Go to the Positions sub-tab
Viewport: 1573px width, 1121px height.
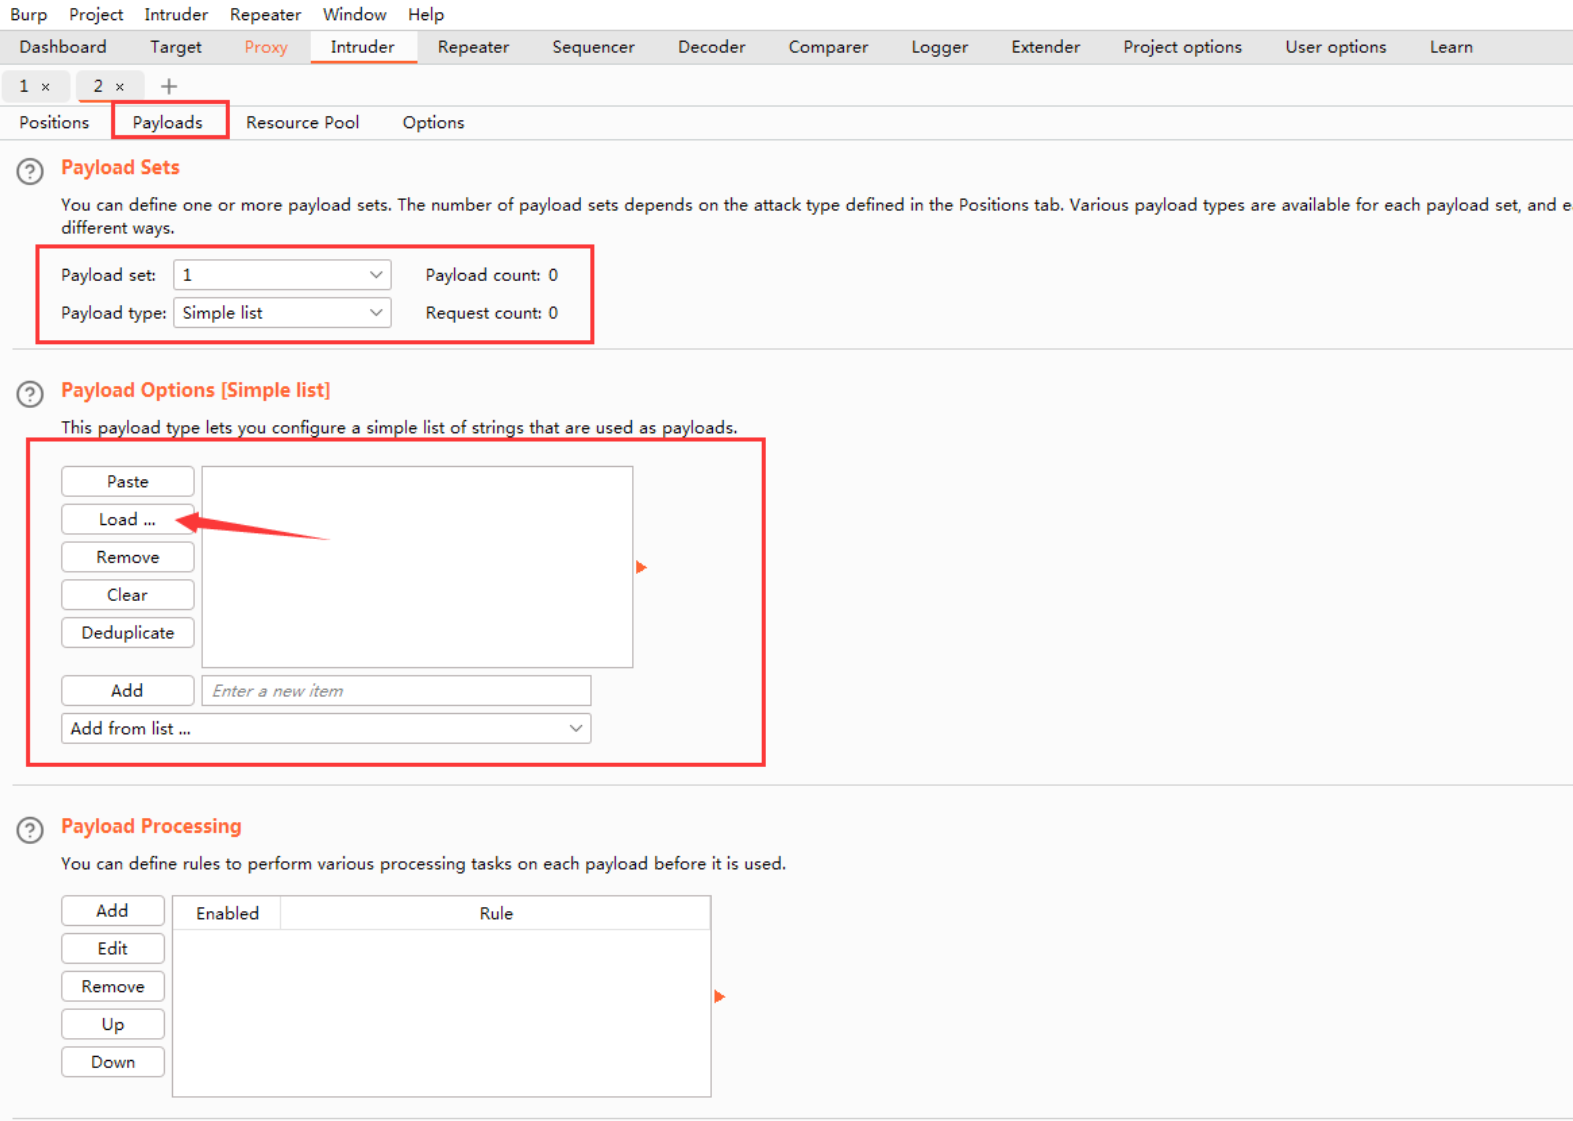click(54, 122)
